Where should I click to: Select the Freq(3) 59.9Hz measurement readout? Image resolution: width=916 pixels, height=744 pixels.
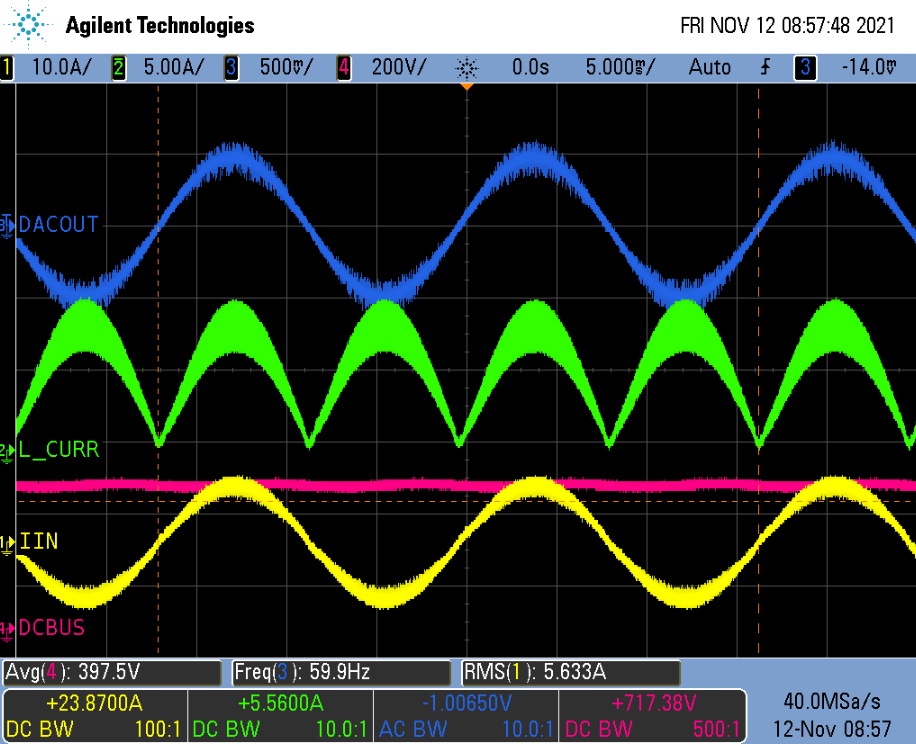341,672
